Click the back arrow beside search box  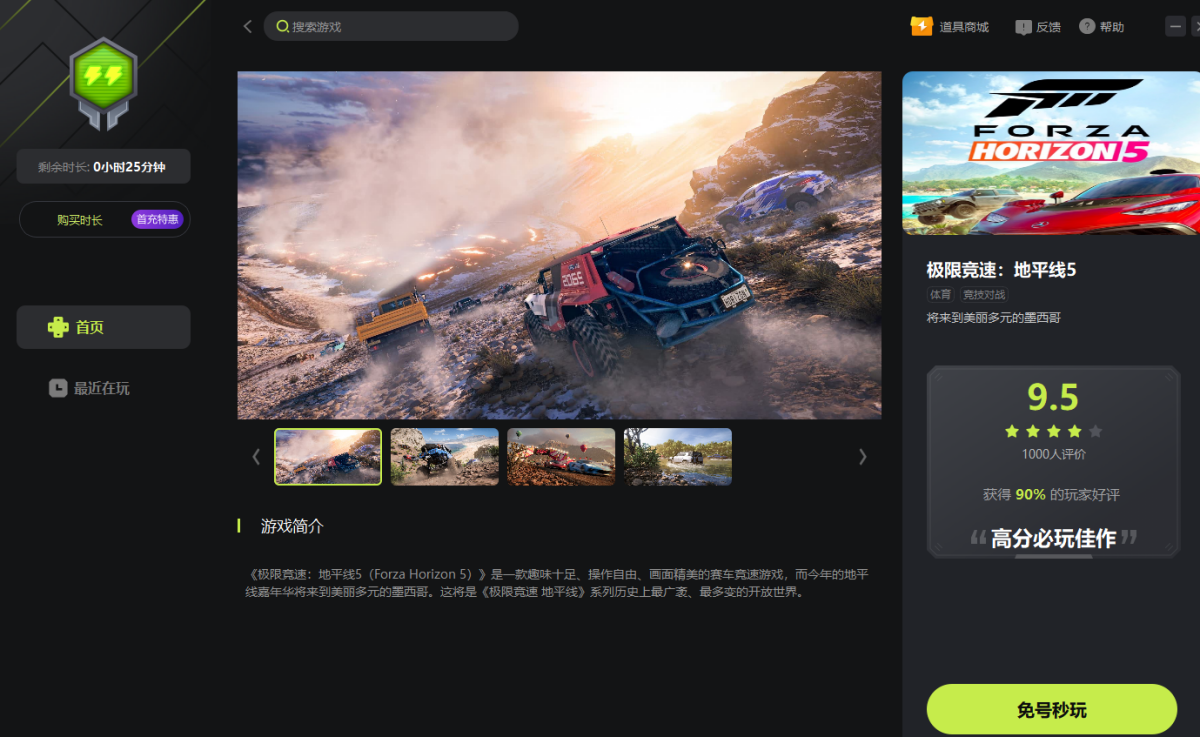248,26
